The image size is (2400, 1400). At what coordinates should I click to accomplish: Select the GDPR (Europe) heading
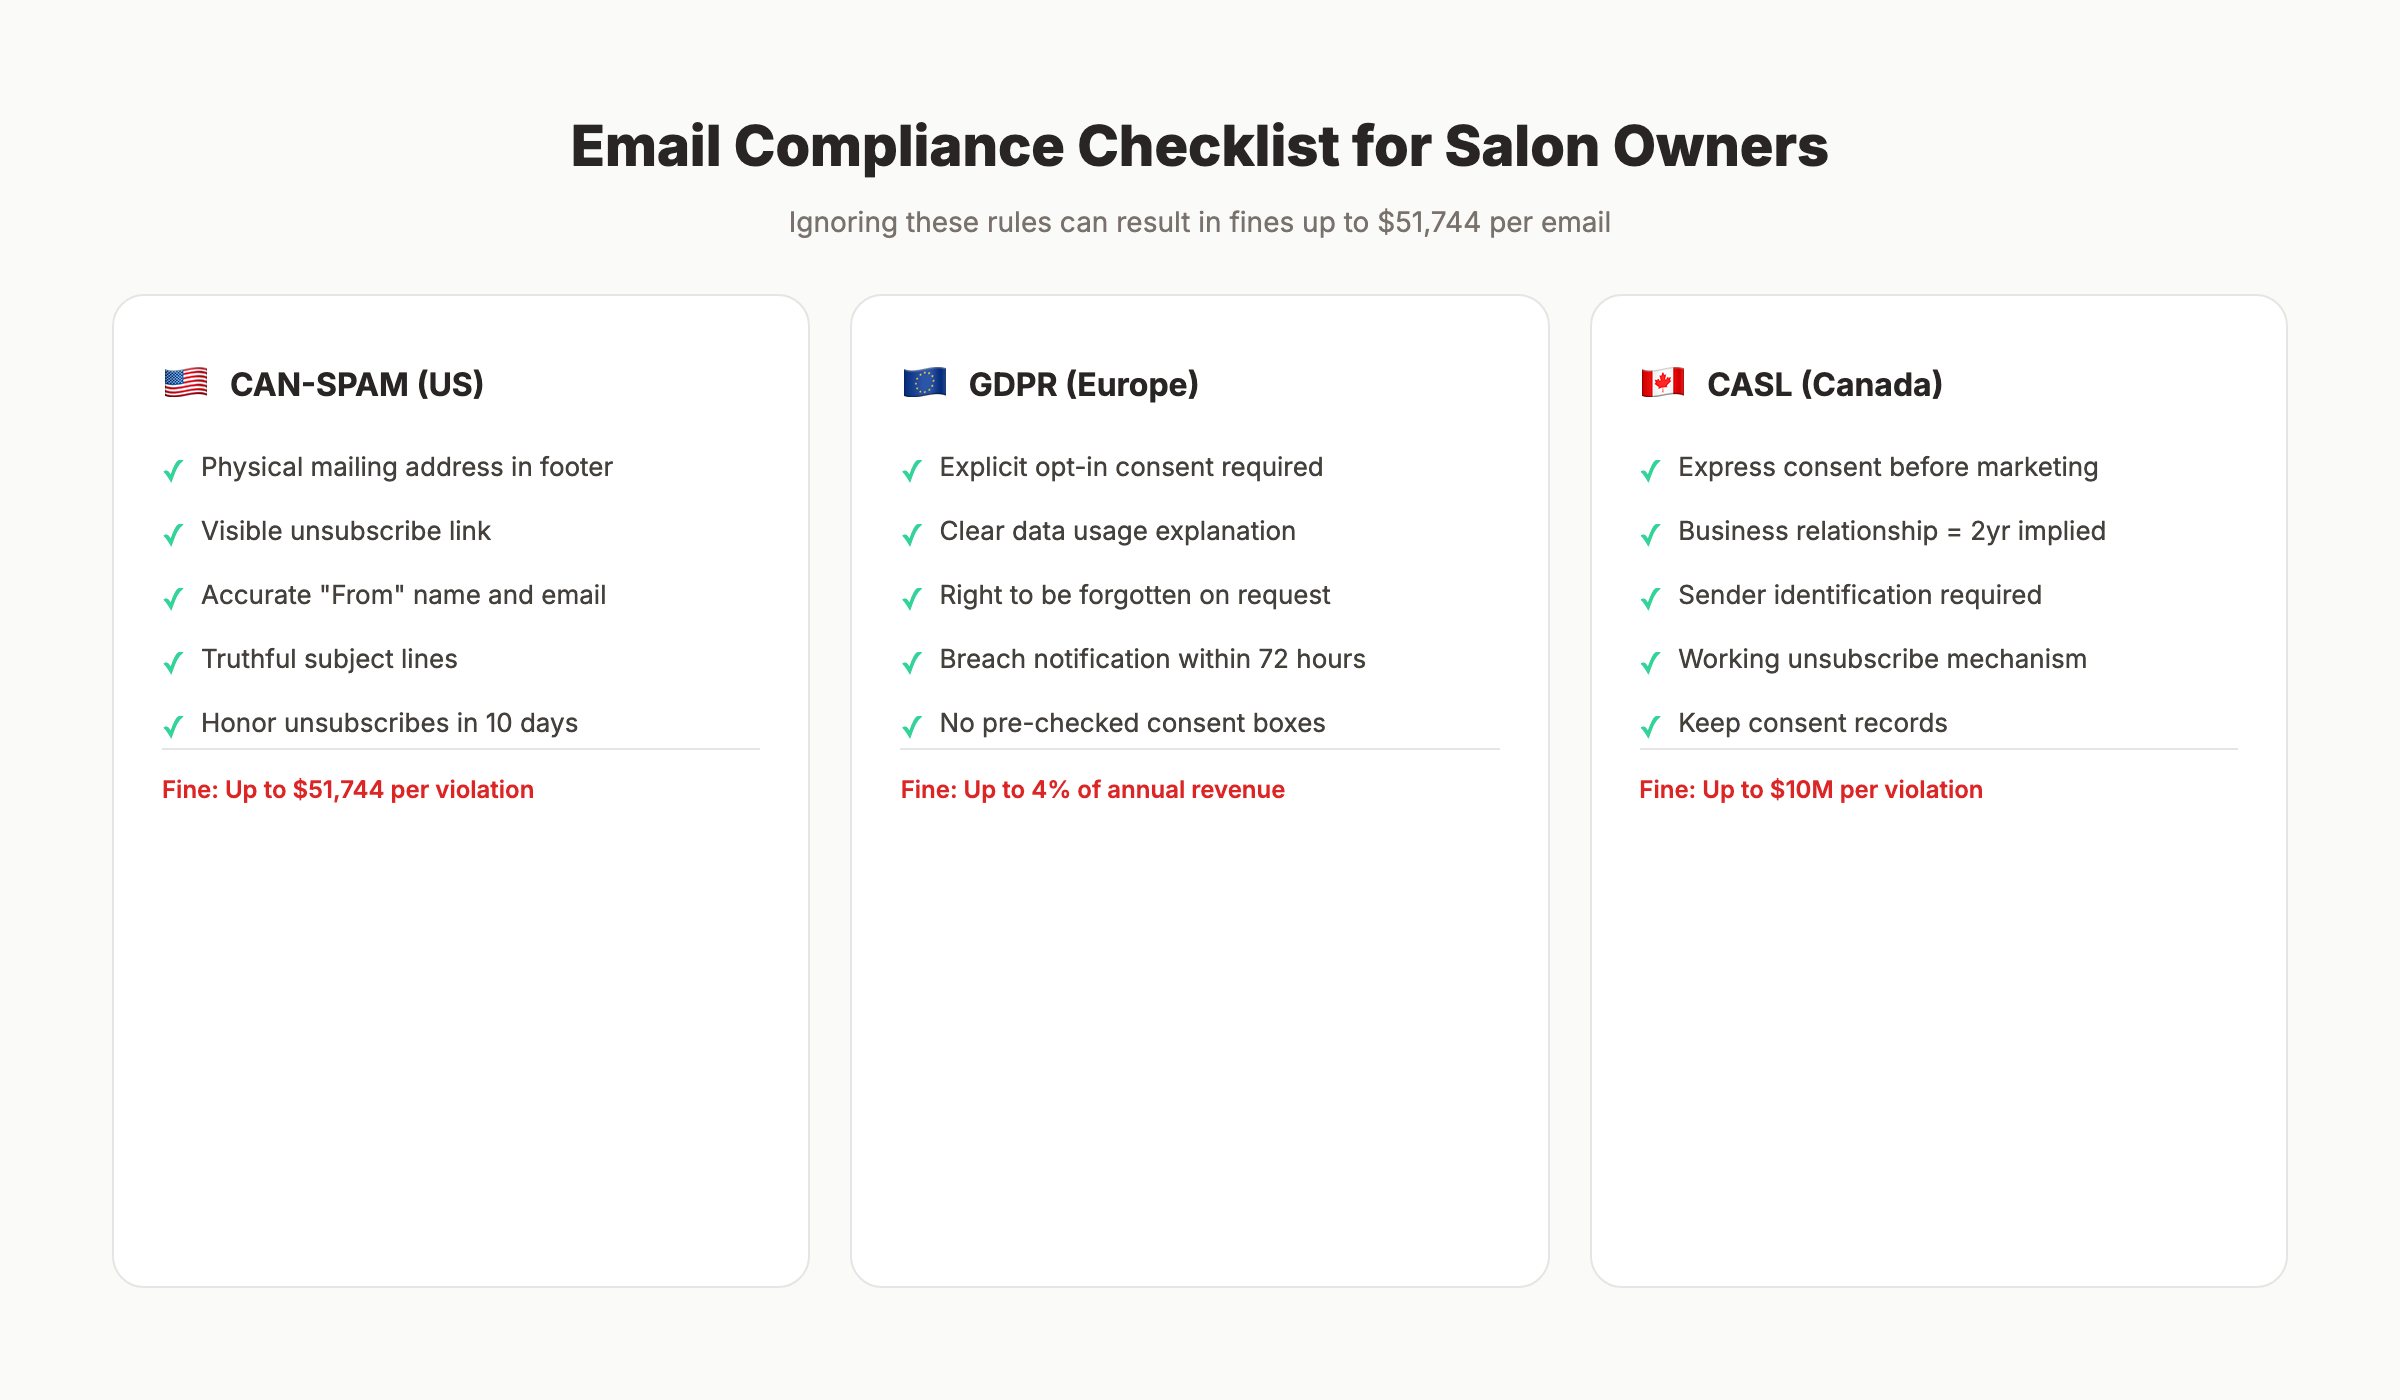coord(1083,384)
